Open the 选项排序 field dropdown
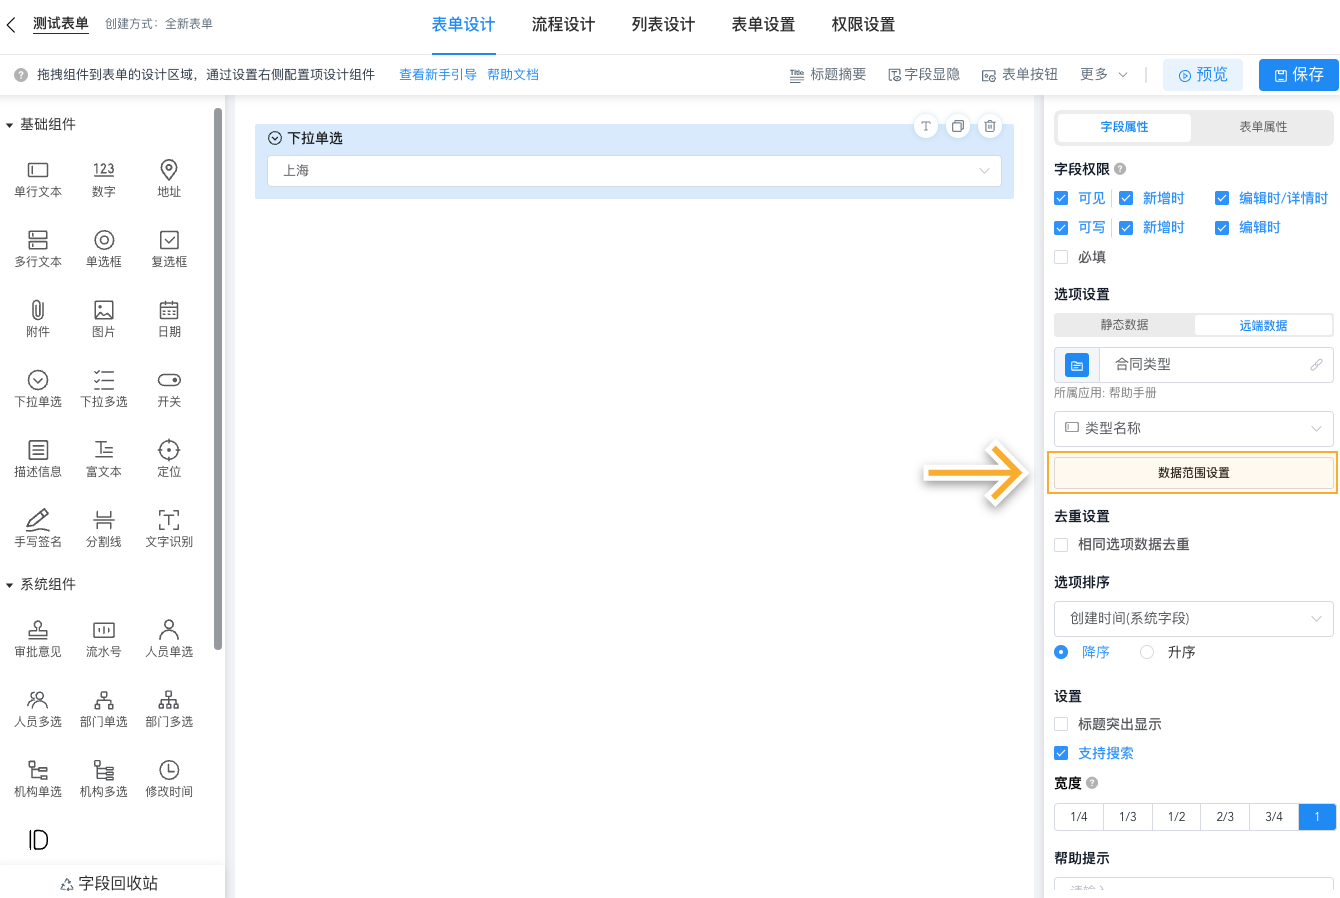 pyautogui.click(x=1193, y=618)
